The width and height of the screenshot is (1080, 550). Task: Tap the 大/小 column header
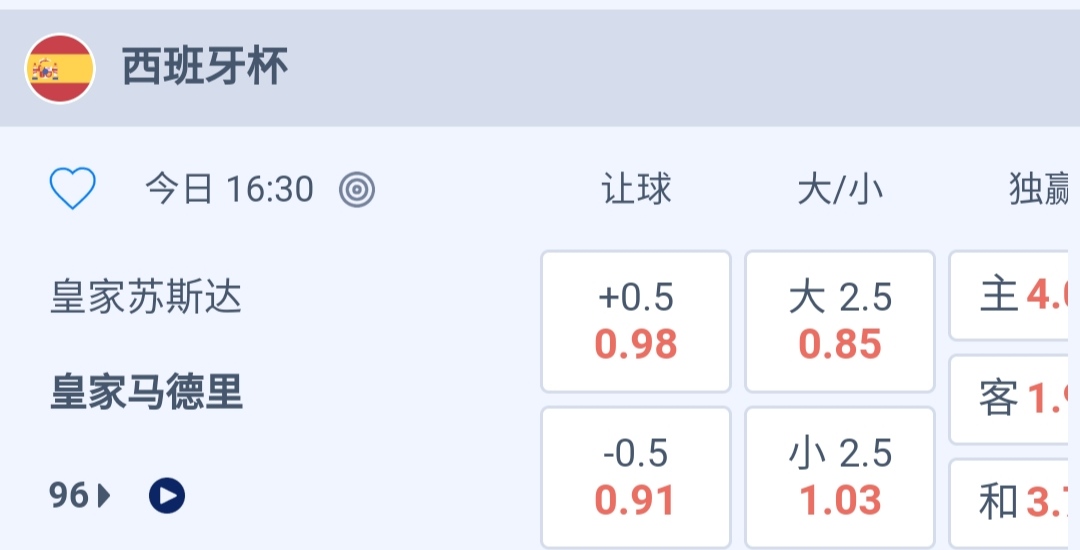[x=840, y=189]
